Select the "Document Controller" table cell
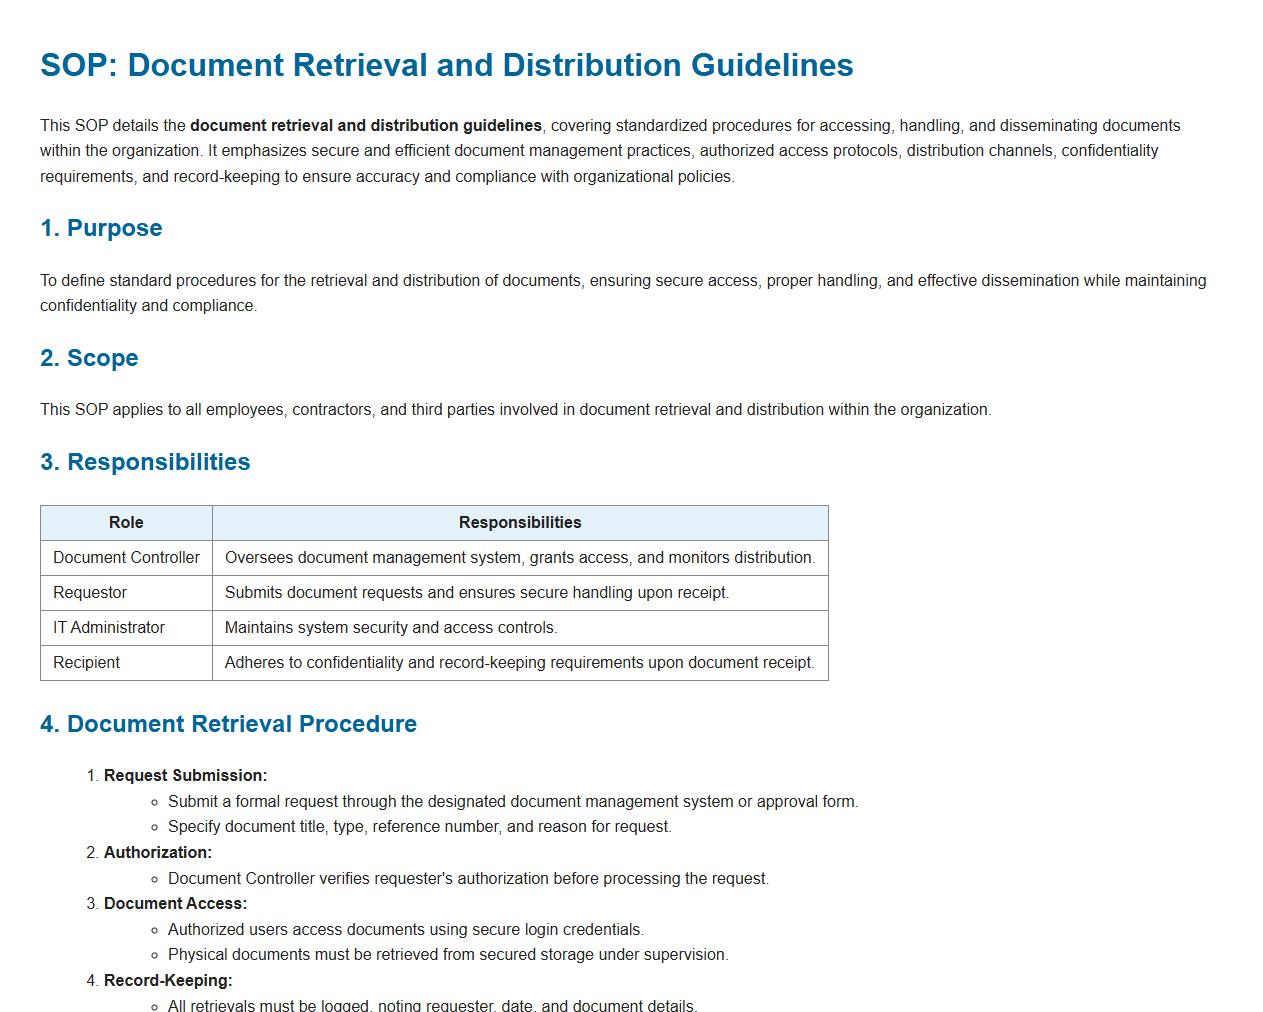 click(126, 558)
